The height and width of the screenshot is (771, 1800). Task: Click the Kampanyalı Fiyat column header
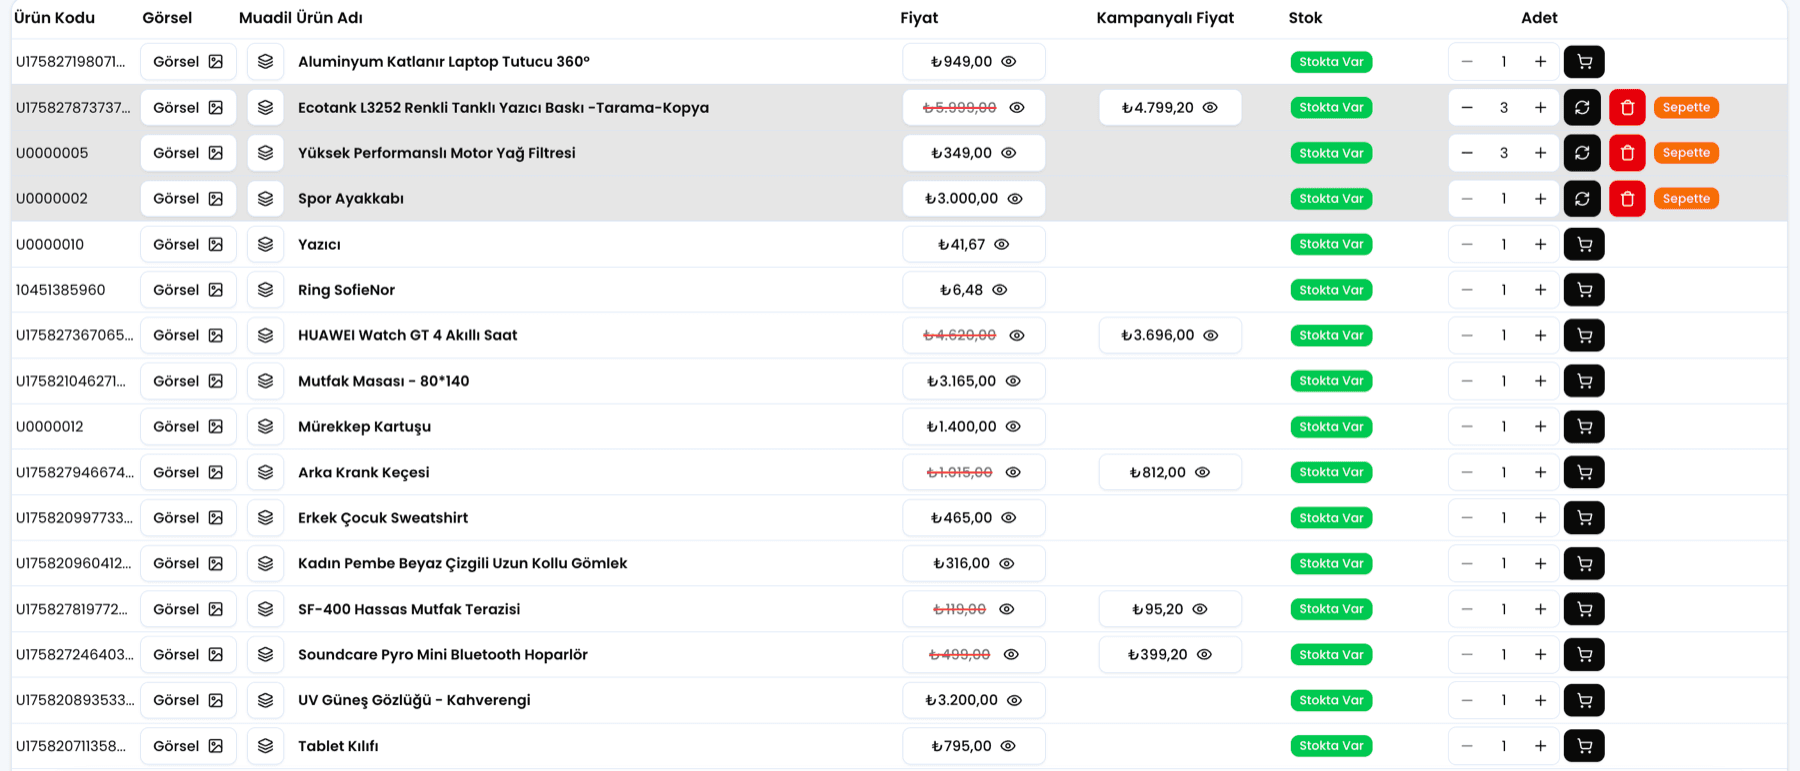(1165, 18)
